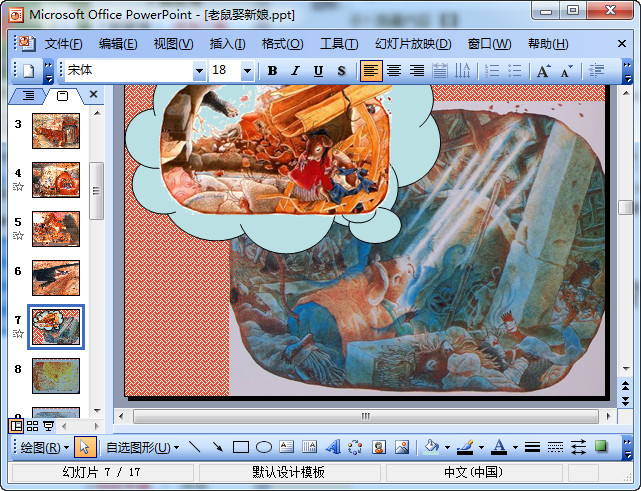Click the Change text direction icon
This screenshot has width=641, height=491.
463,71
